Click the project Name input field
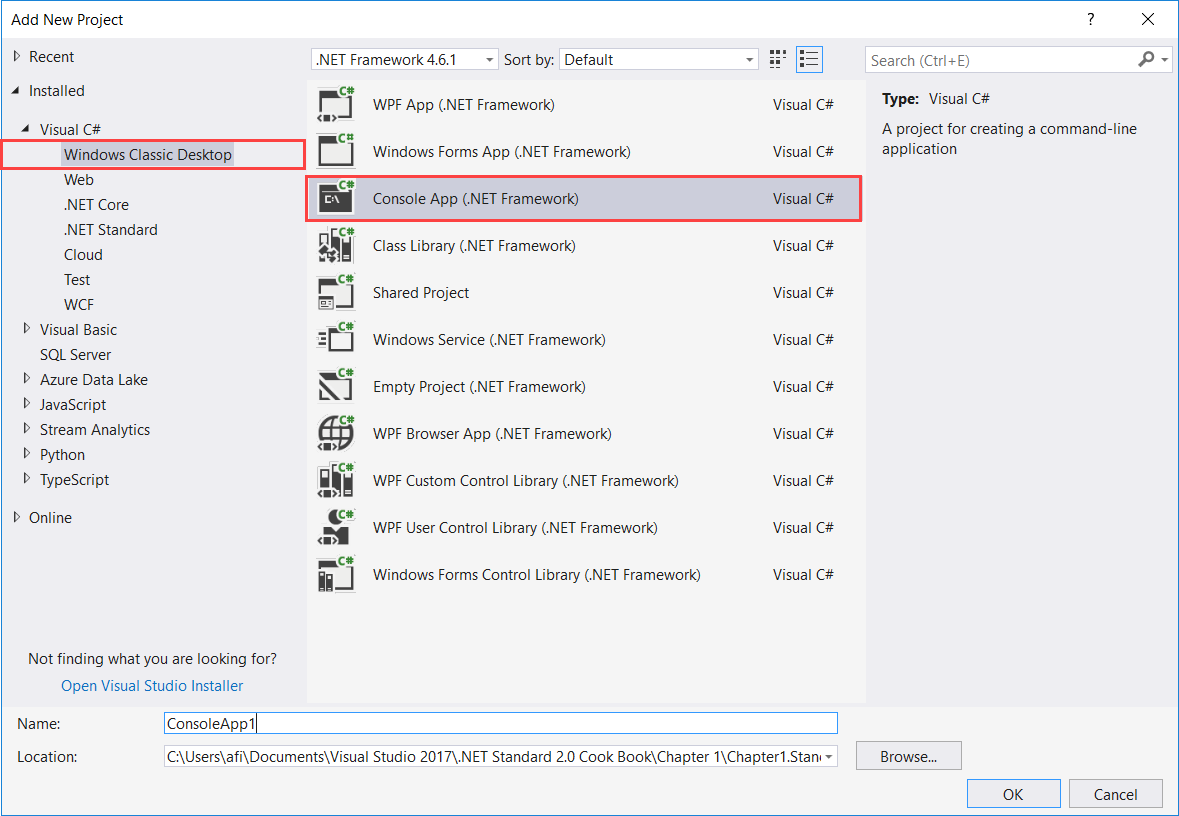The width and height of the screenshot is (1179, 816). coord(500,723)
